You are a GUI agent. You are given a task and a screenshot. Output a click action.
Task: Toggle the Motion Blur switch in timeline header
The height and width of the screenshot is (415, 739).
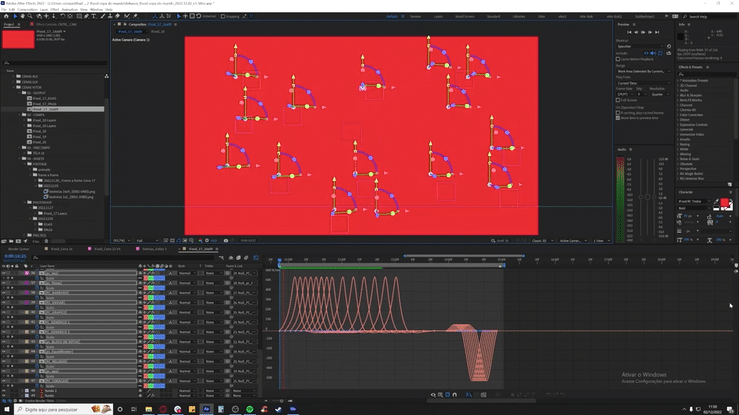pos(246,258)
